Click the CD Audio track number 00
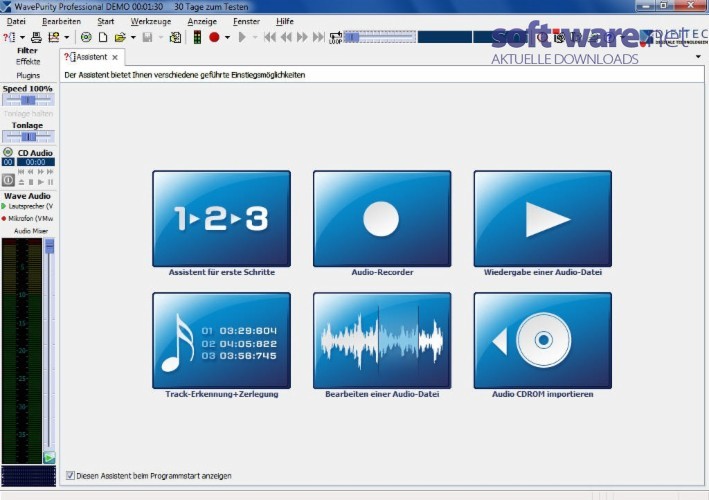The height and width of the screenshot is (500, 709). [8, 162]
